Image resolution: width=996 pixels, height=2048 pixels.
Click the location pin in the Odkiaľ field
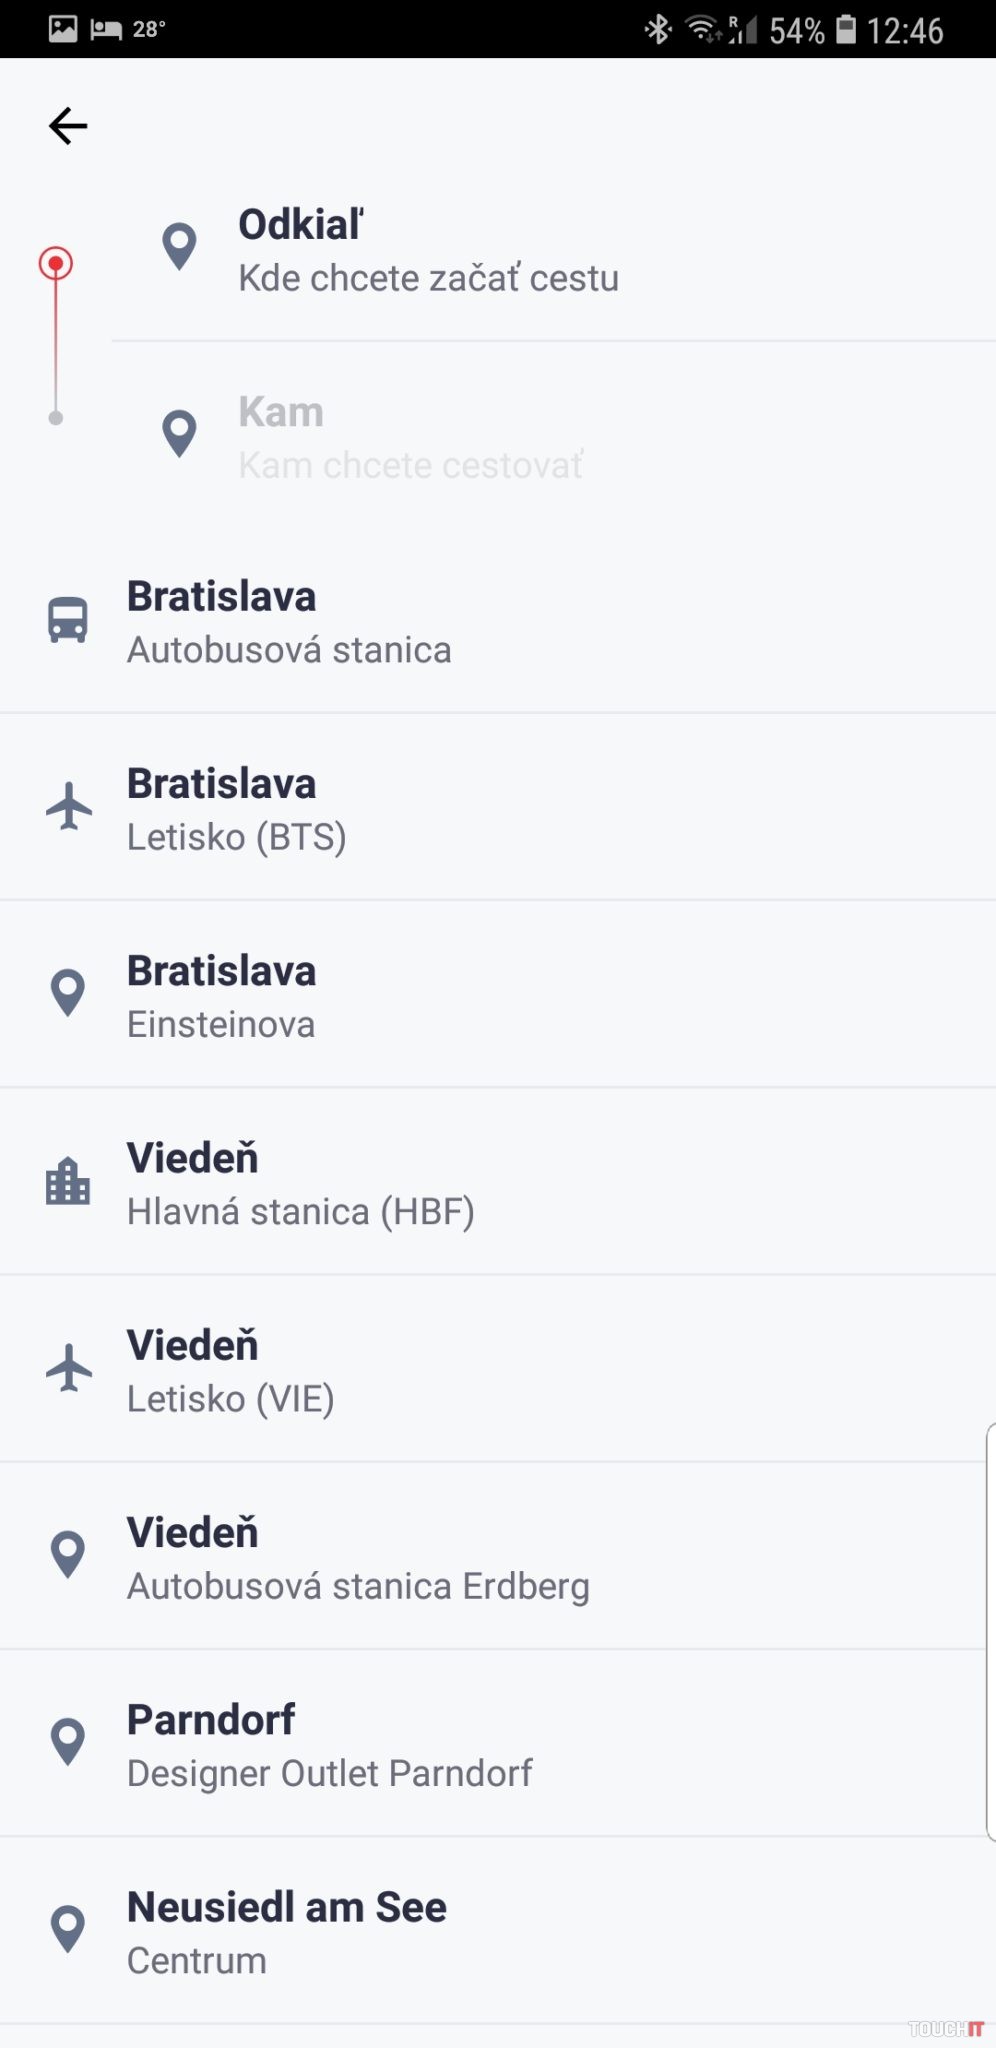(179, 246)
